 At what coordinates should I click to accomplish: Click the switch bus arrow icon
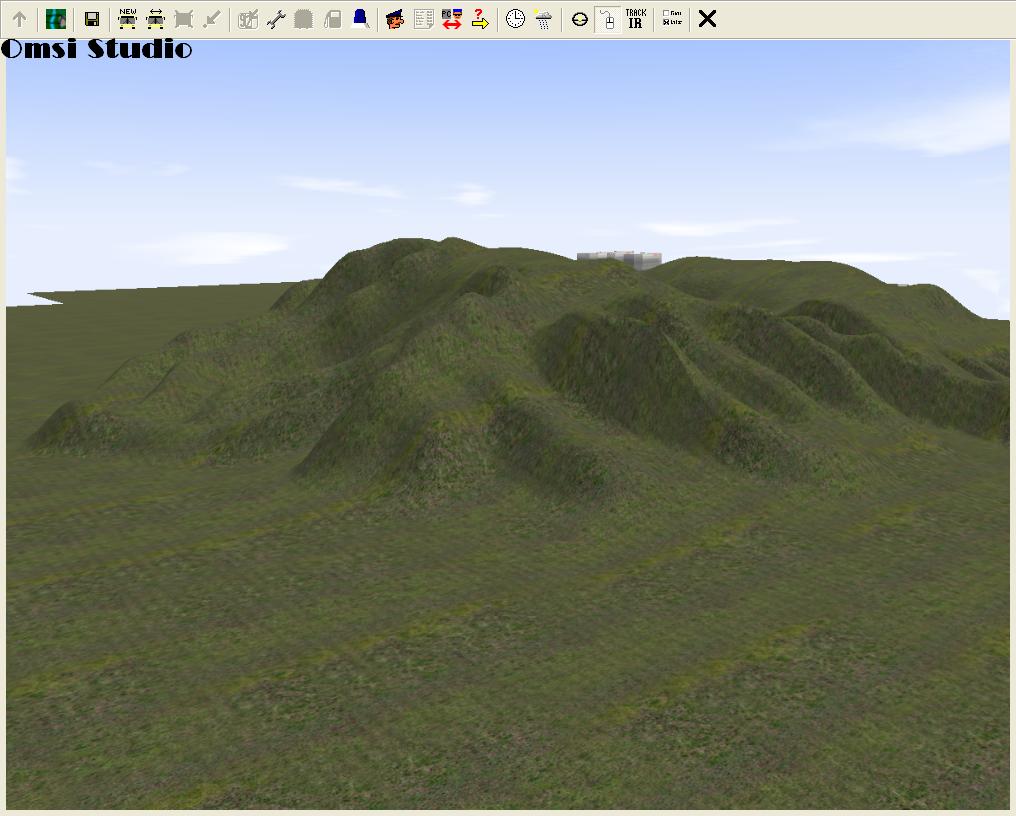155,19
